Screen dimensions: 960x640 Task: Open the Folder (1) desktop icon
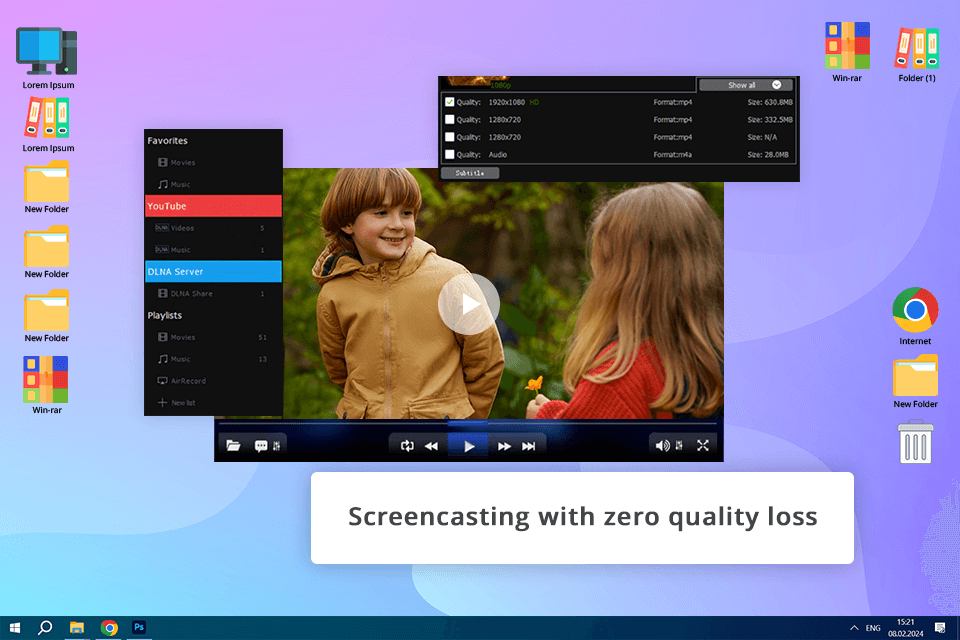[x=917, y=54]
